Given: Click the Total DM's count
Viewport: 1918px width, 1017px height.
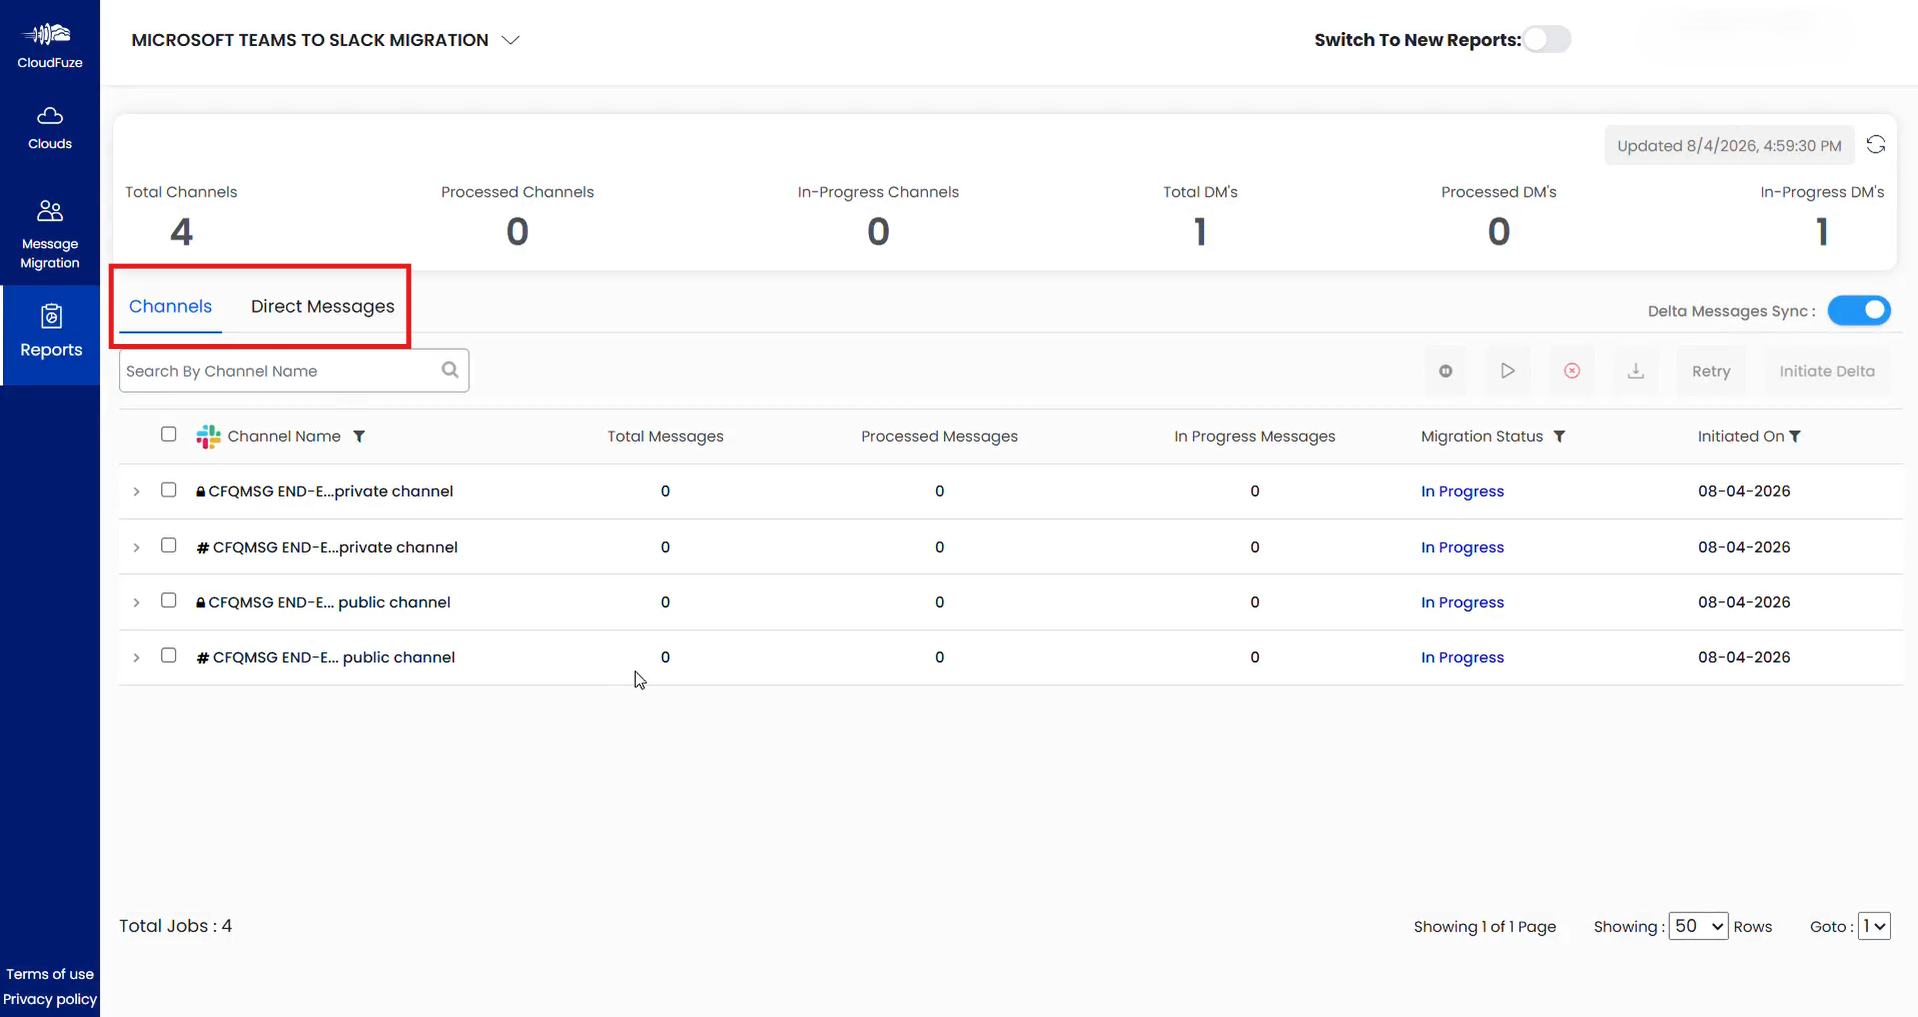Looking at the screenshot, I should pos(1200,232).
